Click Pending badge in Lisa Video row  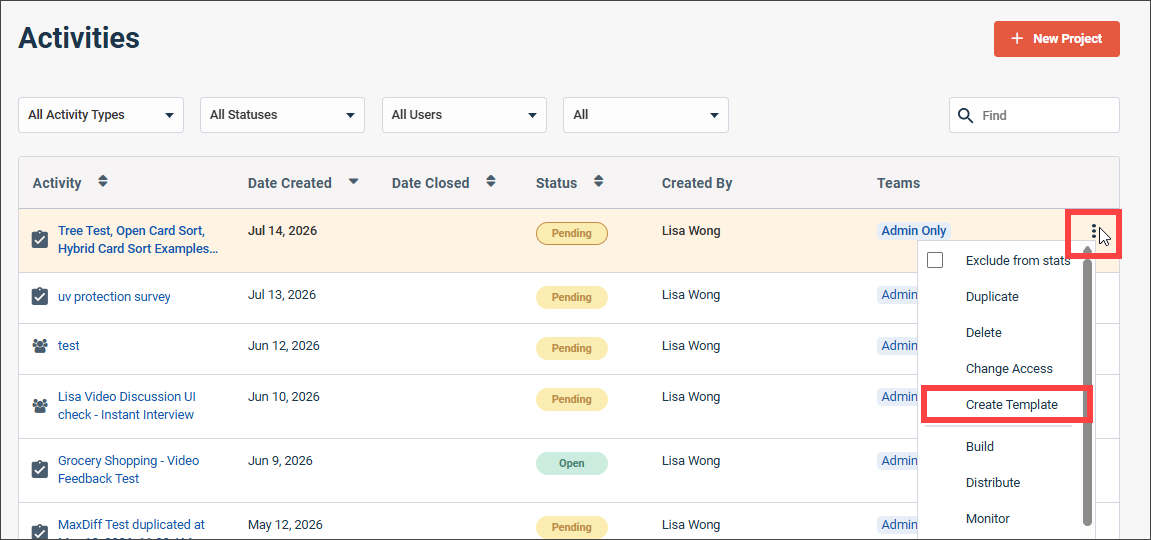572,399
